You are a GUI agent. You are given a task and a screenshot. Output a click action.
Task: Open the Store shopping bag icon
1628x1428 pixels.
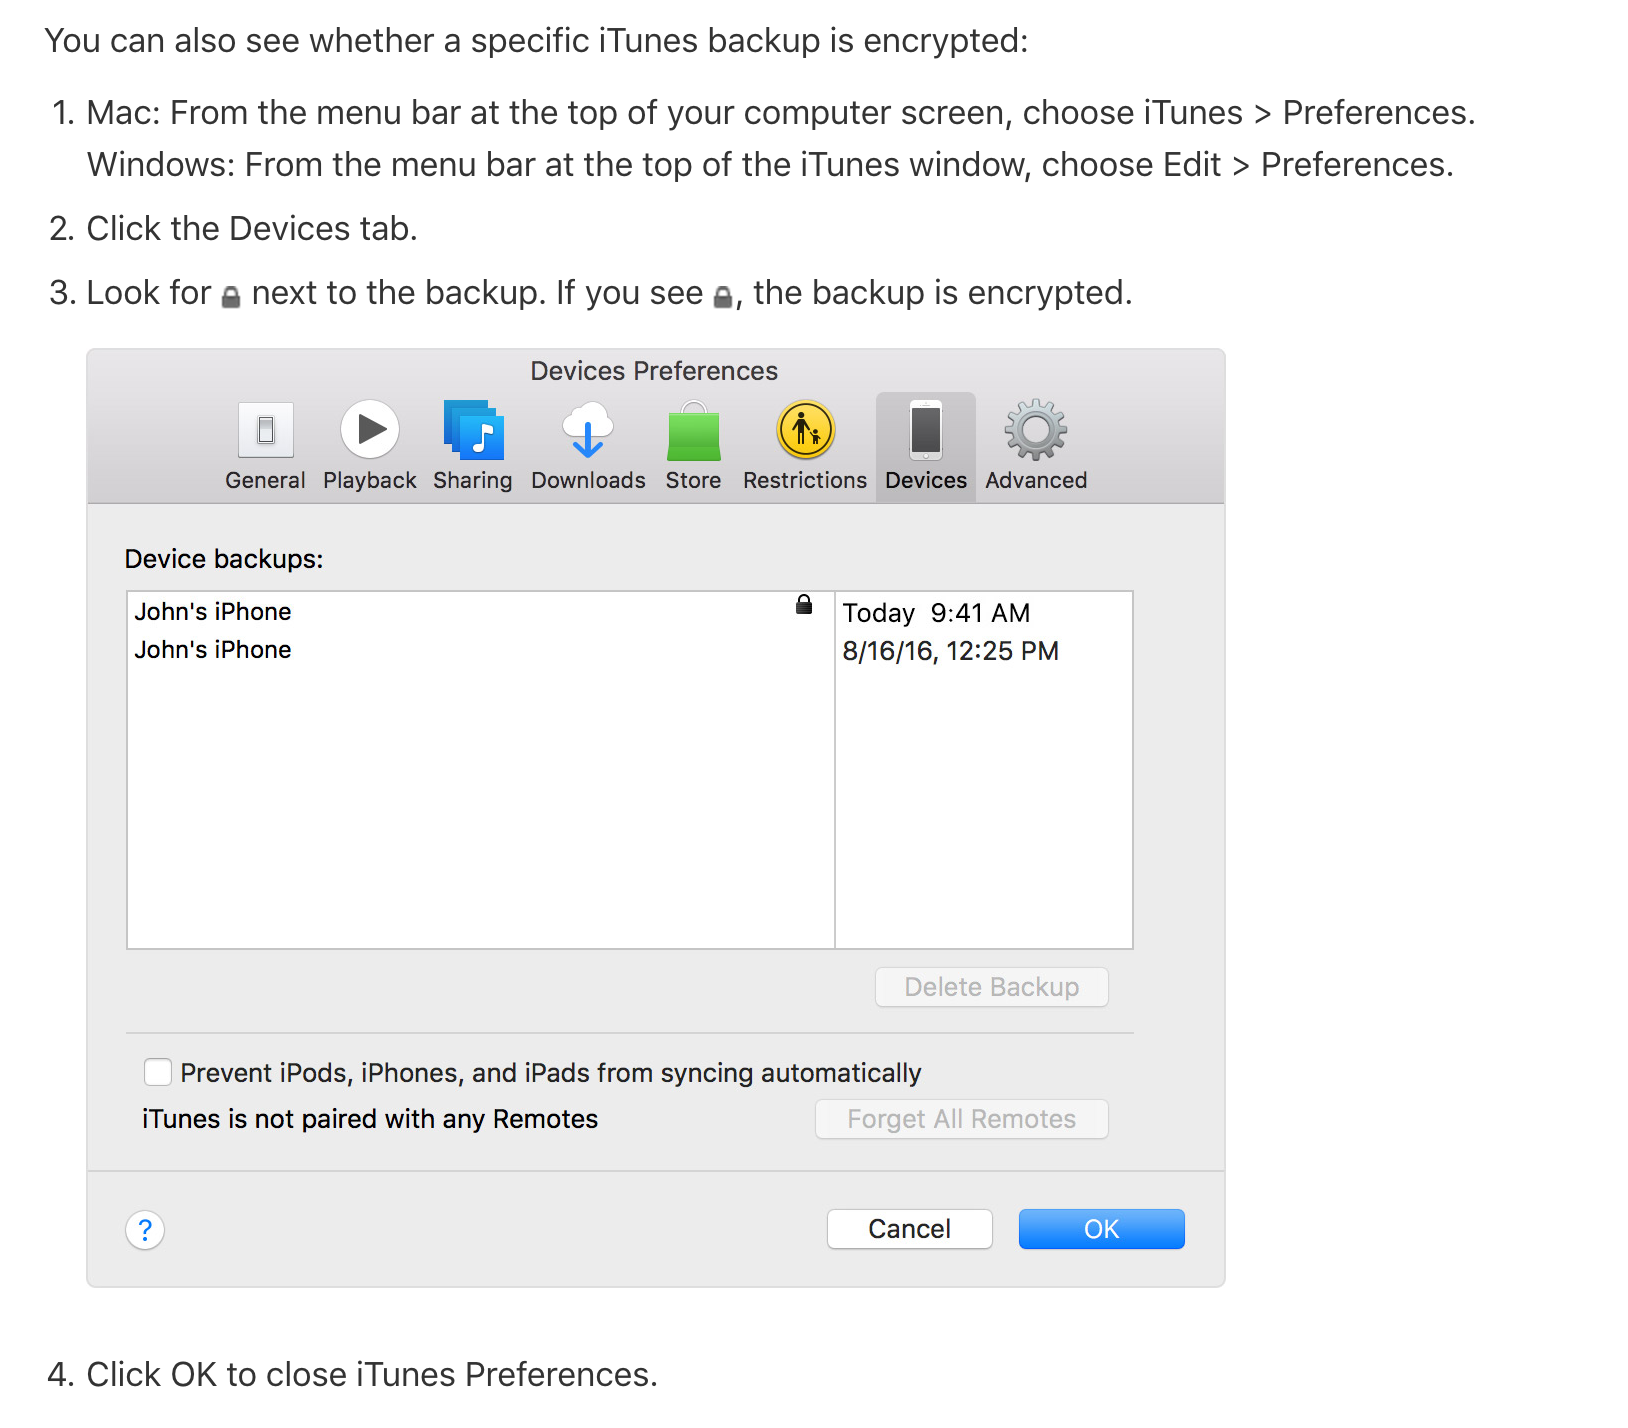694,431
